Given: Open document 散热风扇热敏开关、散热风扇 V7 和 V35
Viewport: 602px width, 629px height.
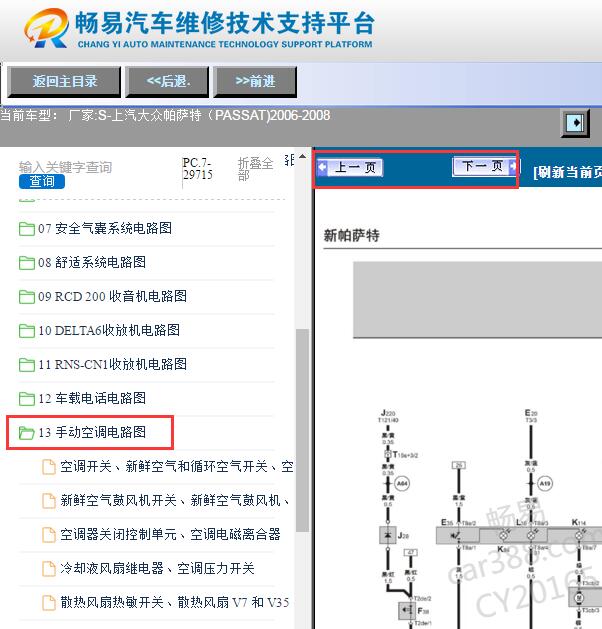Looking at the screenshot, I should pos(175,603).
